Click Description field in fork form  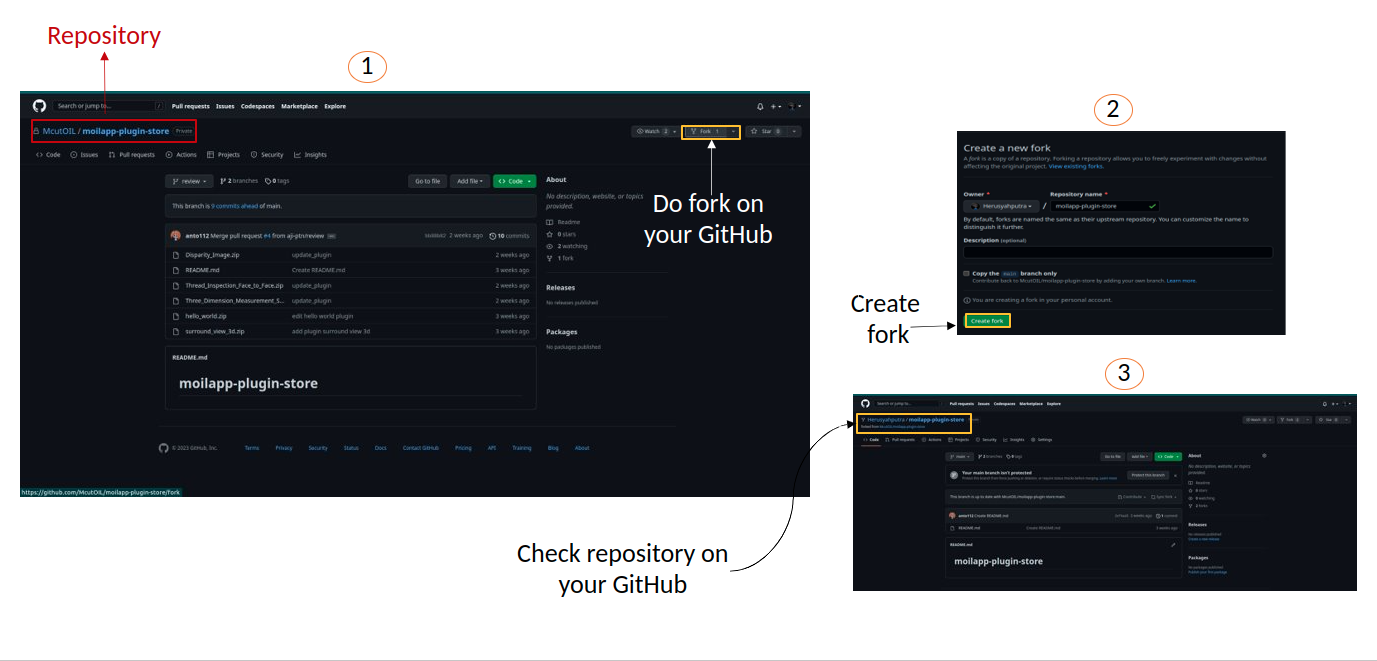[x=1118, y=252]
